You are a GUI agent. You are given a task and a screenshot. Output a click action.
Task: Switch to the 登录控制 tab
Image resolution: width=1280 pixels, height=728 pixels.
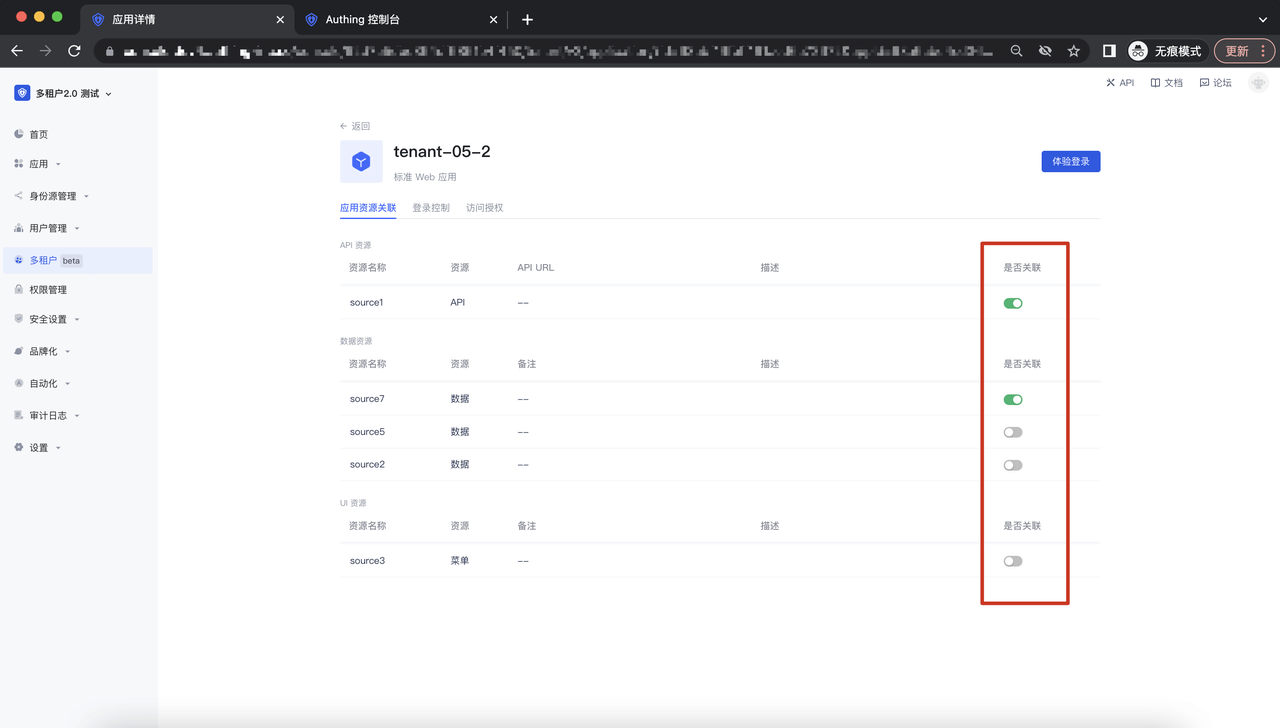(431, 208)
